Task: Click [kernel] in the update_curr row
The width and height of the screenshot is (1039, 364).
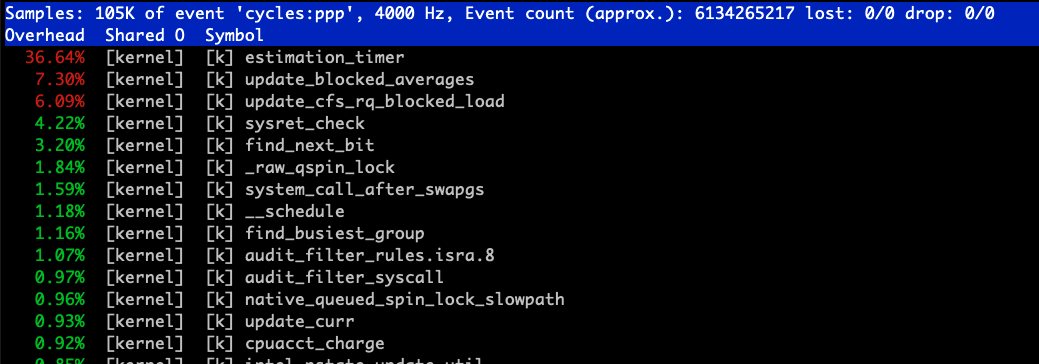Action: click(144, 322)
